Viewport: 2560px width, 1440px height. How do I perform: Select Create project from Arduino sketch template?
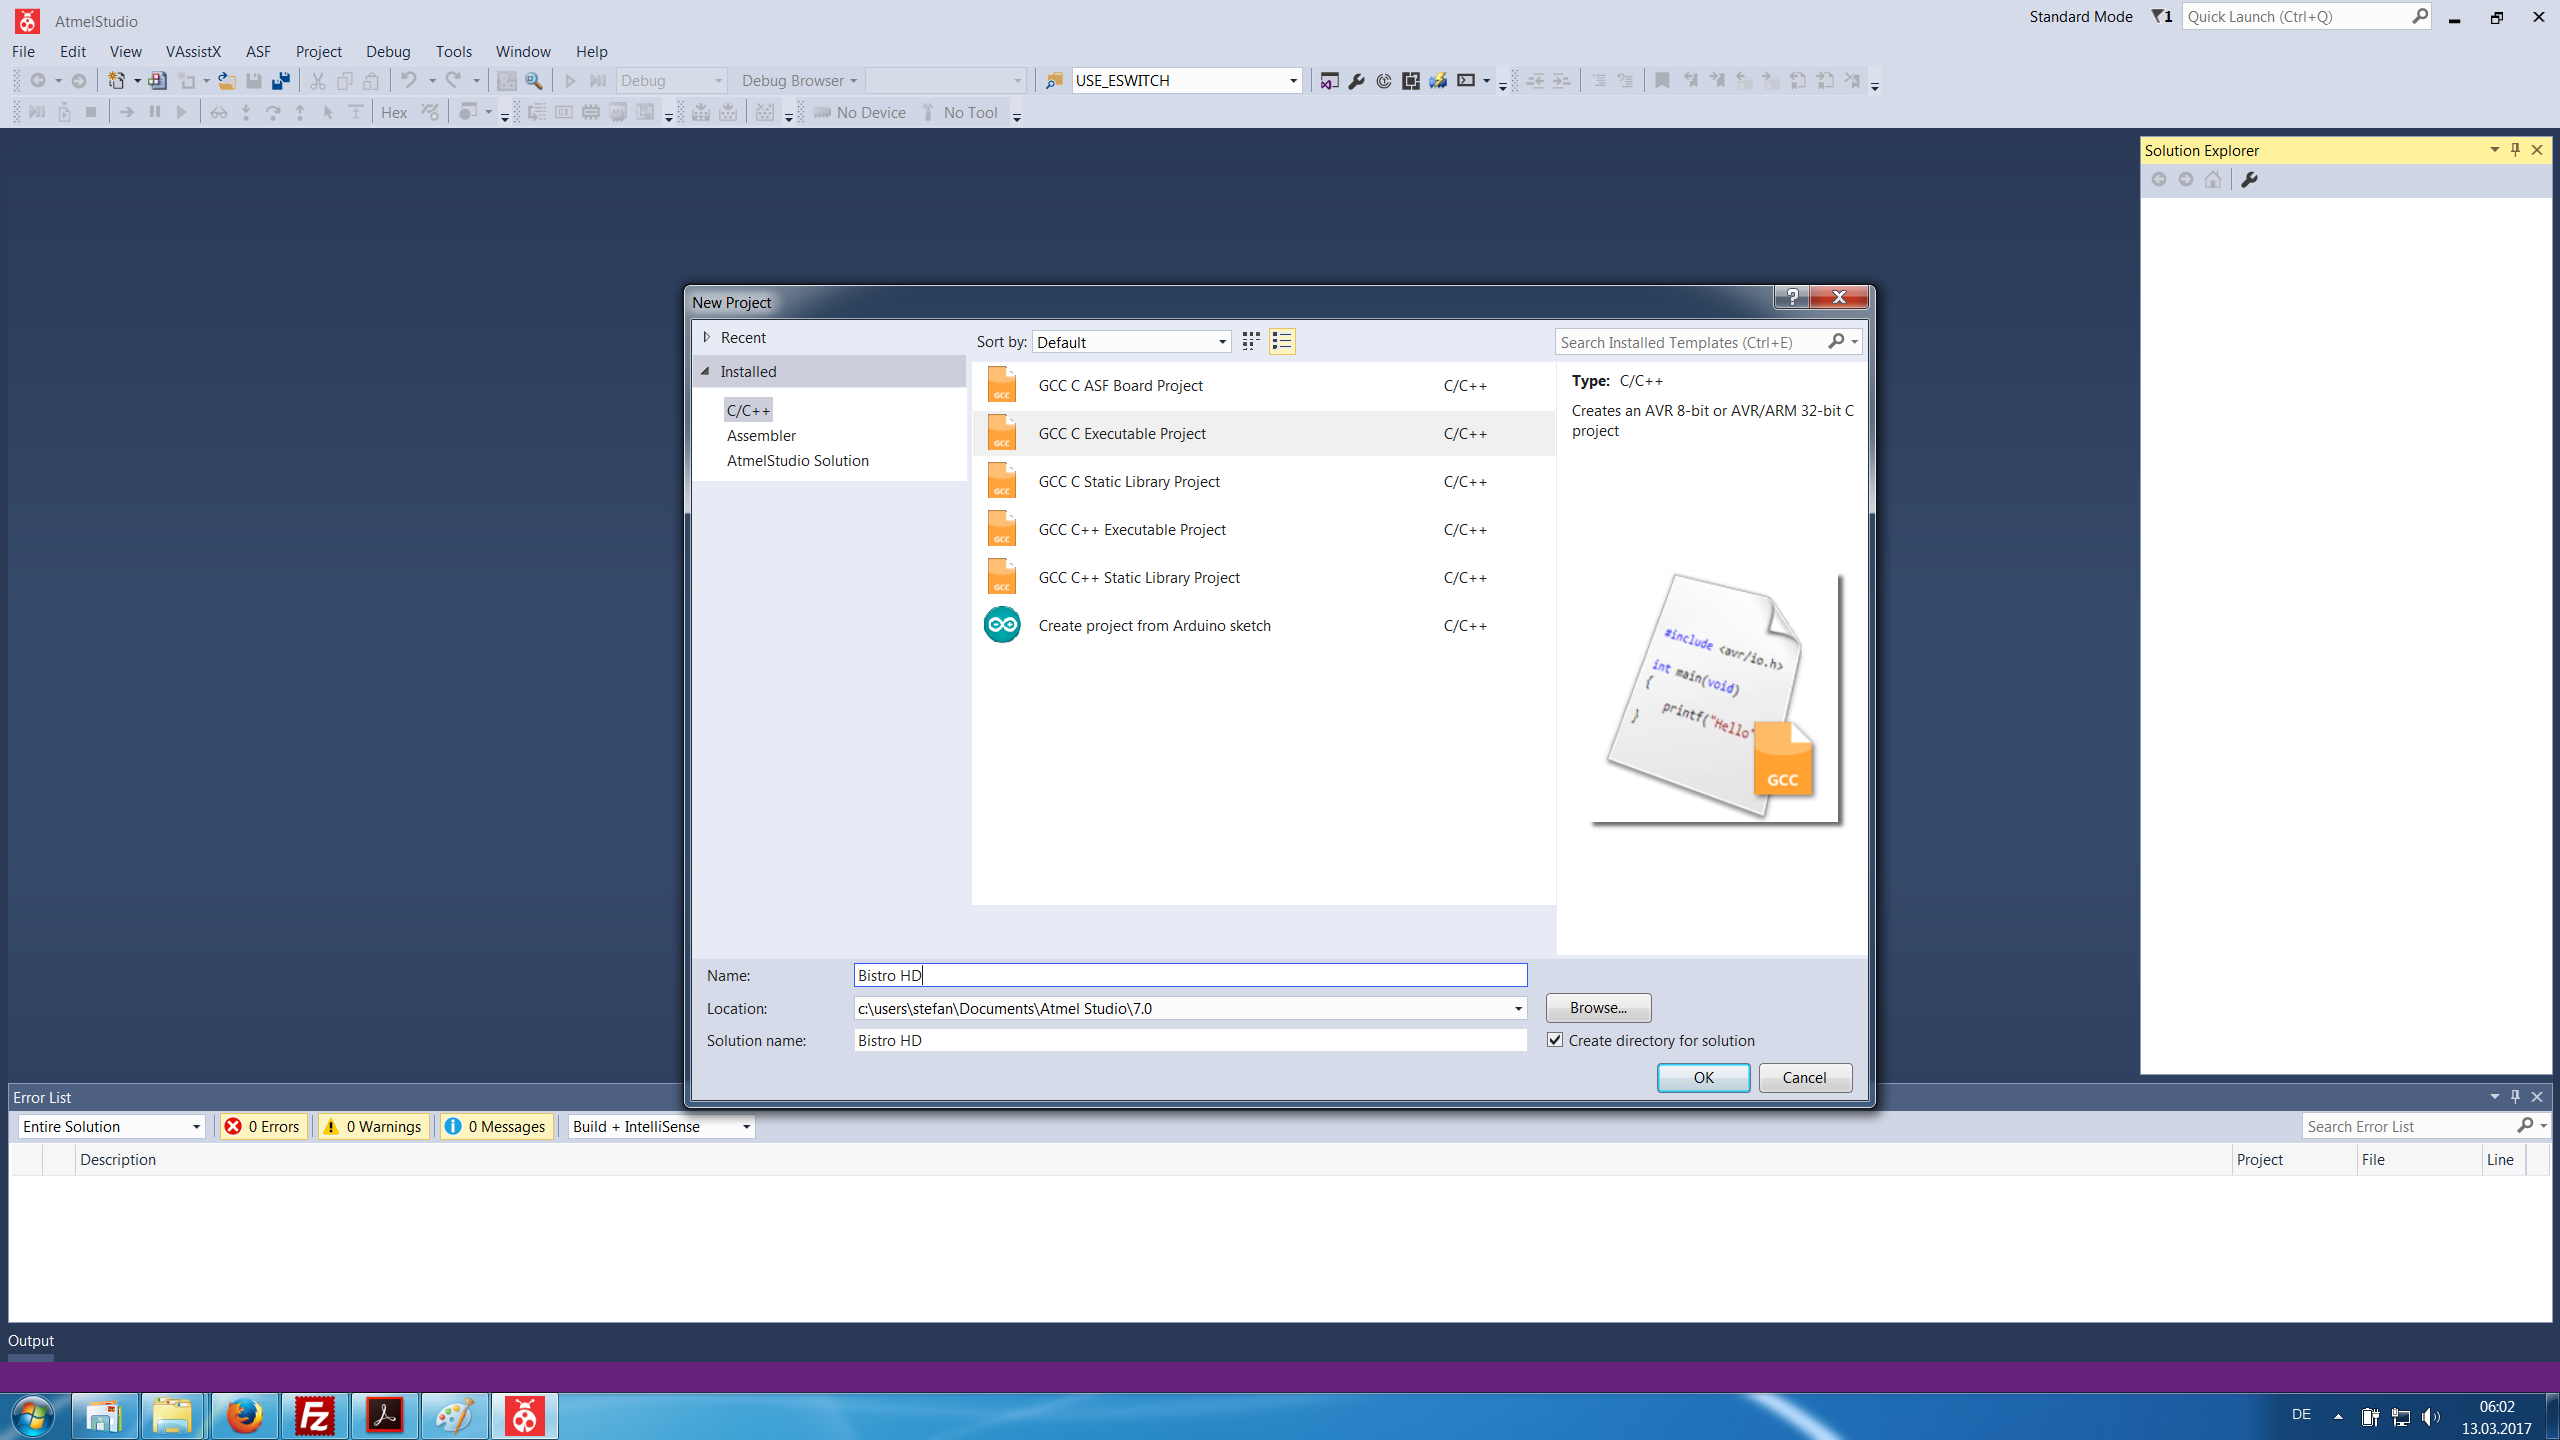(1263, 625)
